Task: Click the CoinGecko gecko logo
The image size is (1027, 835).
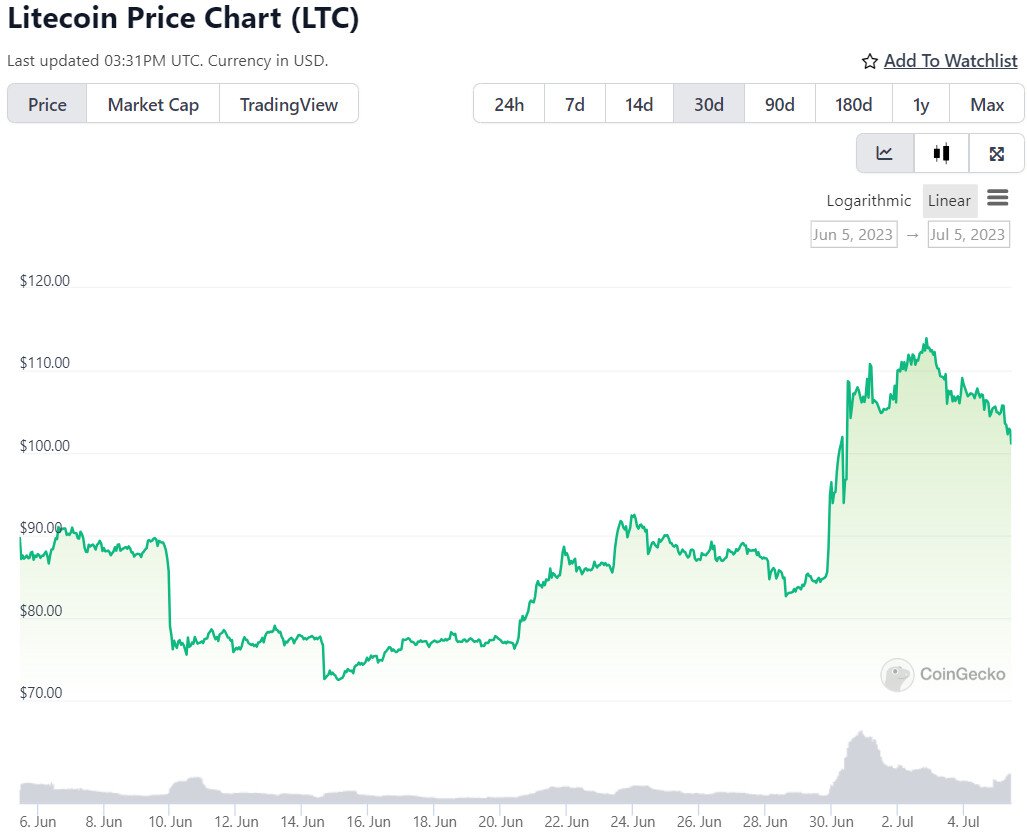Action: [x=897, y=675]
